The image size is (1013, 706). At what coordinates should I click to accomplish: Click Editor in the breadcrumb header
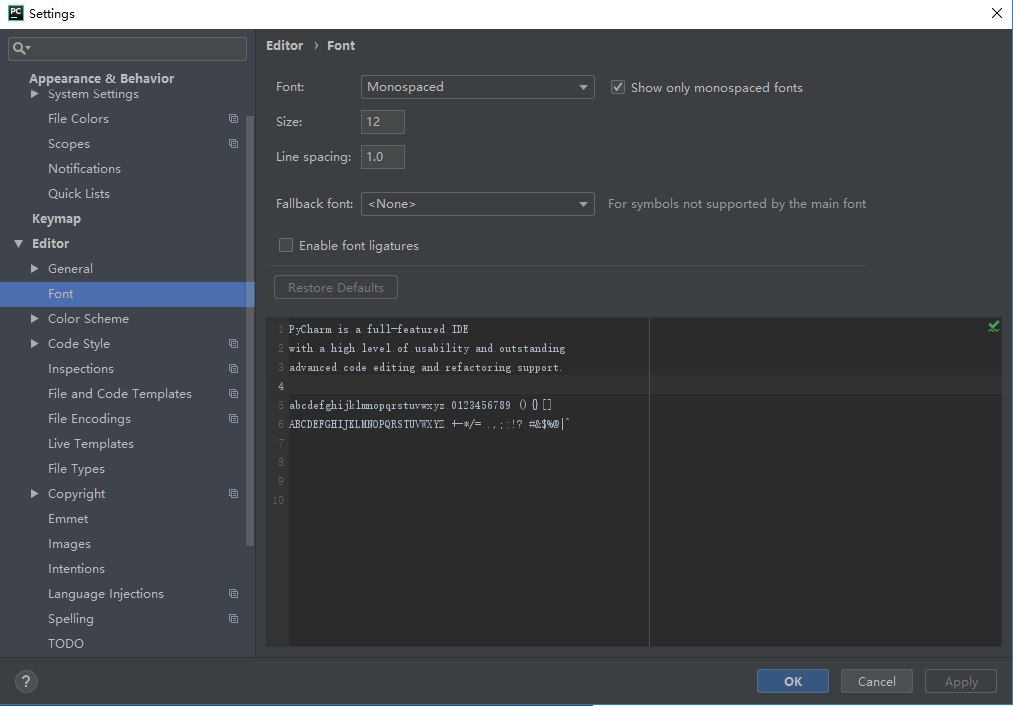coord(284,46)
